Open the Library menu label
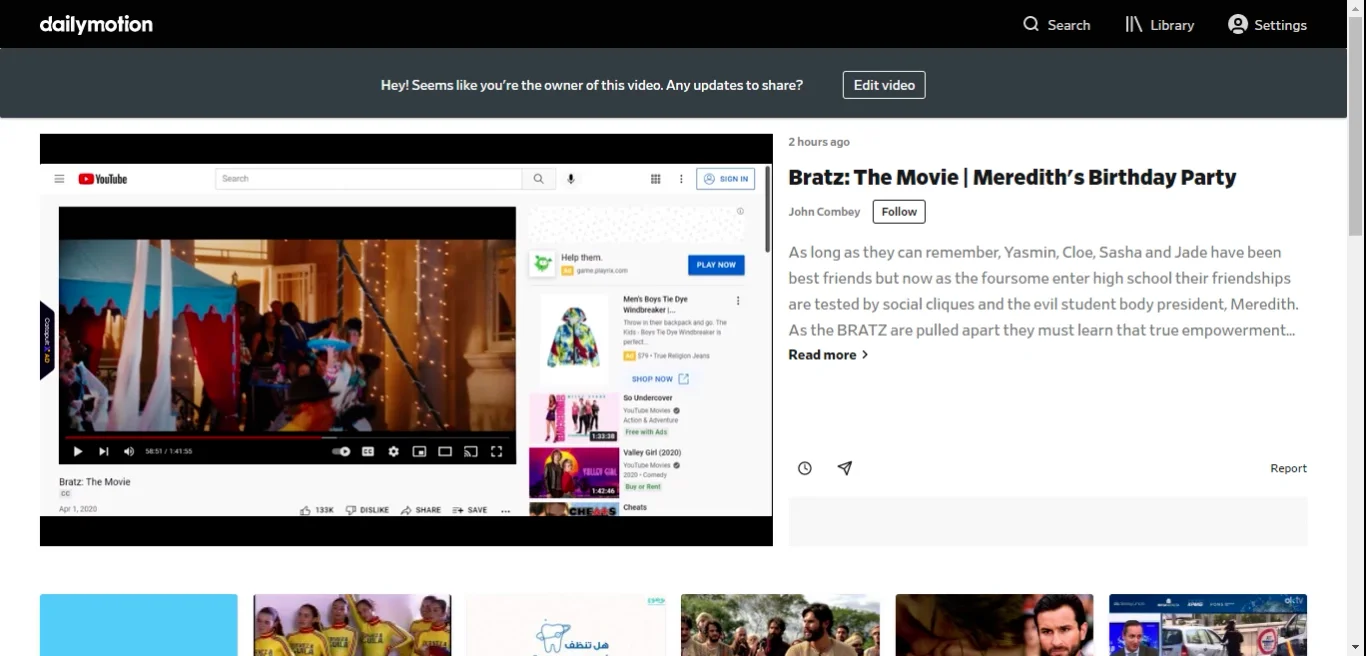This screenshot has height=656, width=1366. click(1172, 25)
